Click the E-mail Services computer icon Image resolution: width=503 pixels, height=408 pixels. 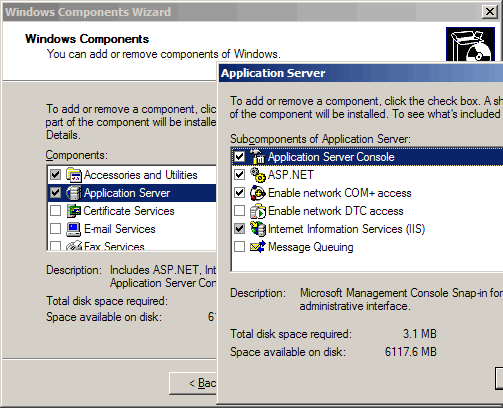[74, 229]
